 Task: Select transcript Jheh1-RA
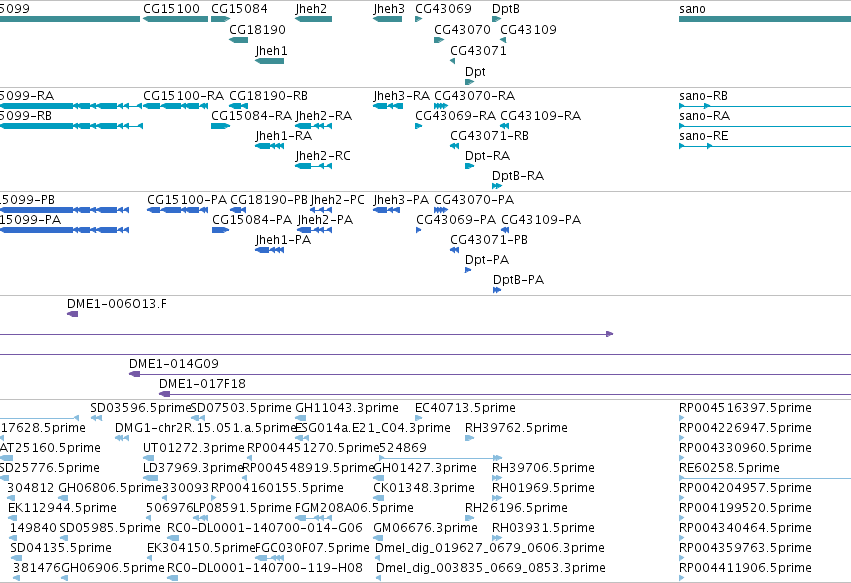(x=270, y=146)
